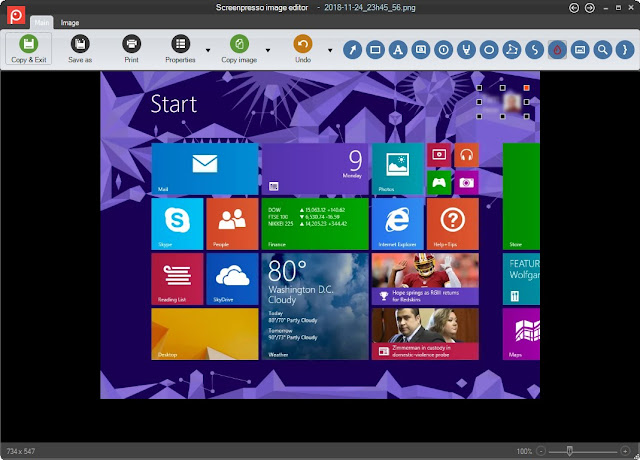Click the Print icon
The height and width of the screenshot is (460, 640).
click(x=131, y=44)
